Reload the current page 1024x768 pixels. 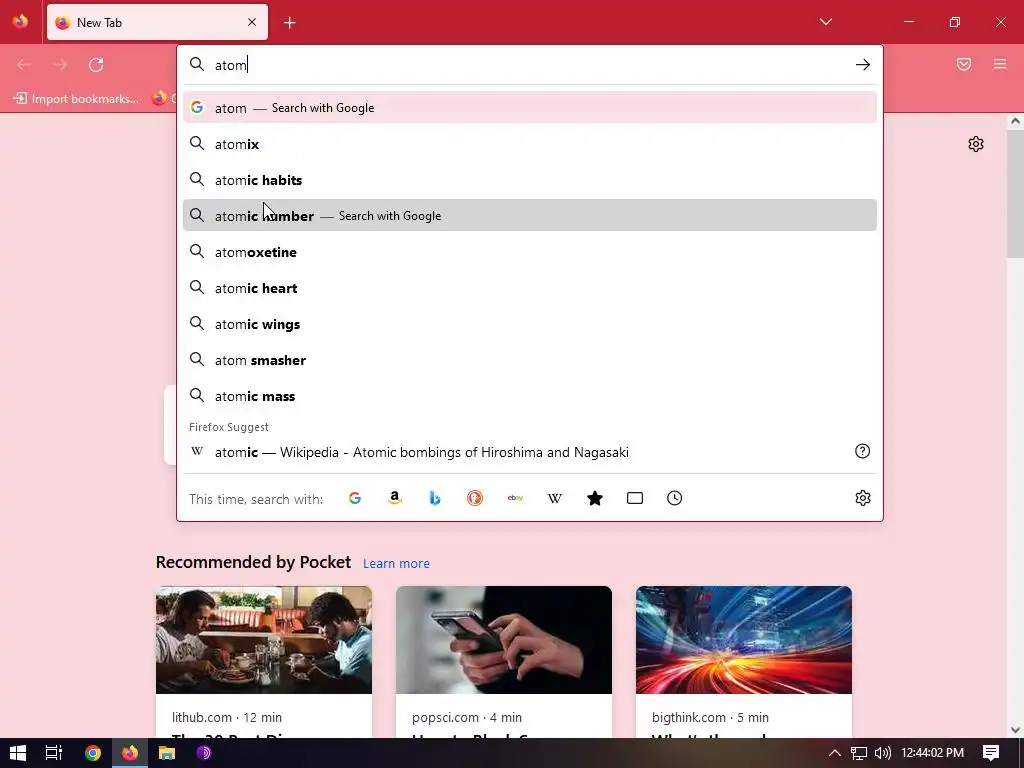96,65
